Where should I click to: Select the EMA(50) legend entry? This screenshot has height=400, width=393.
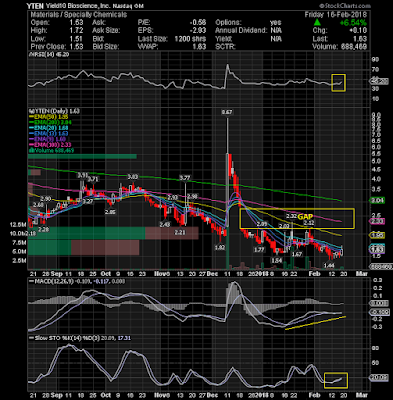49,117
